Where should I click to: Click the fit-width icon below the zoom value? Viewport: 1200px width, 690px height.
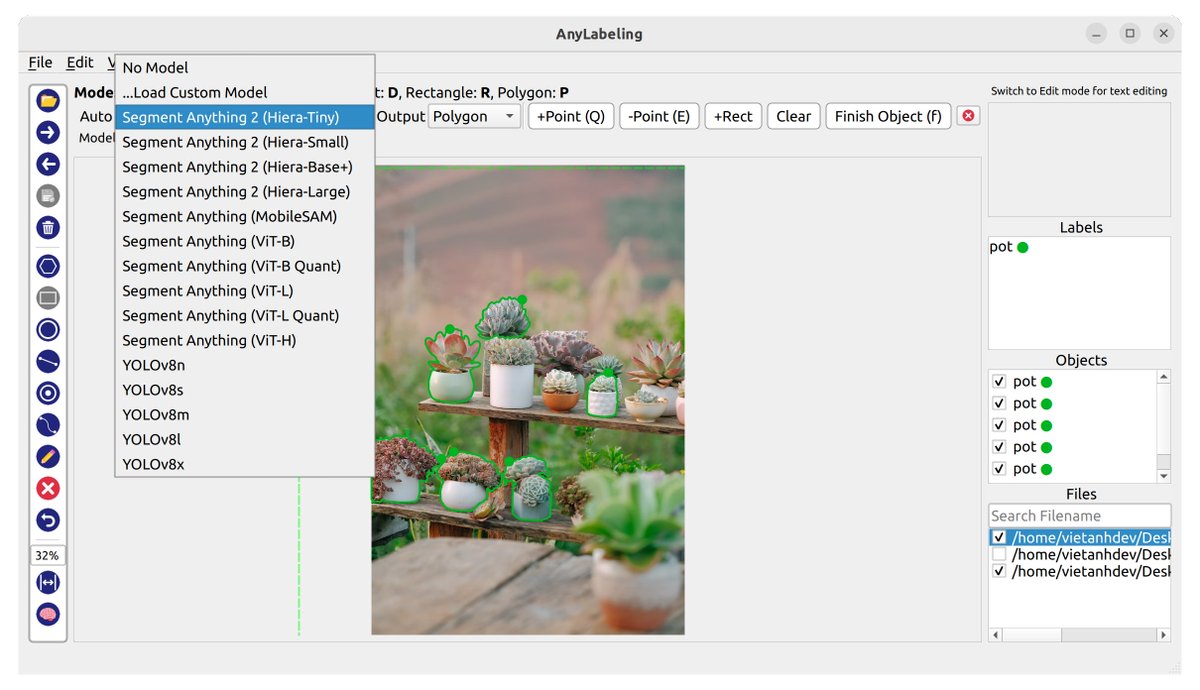coord(48,582)
